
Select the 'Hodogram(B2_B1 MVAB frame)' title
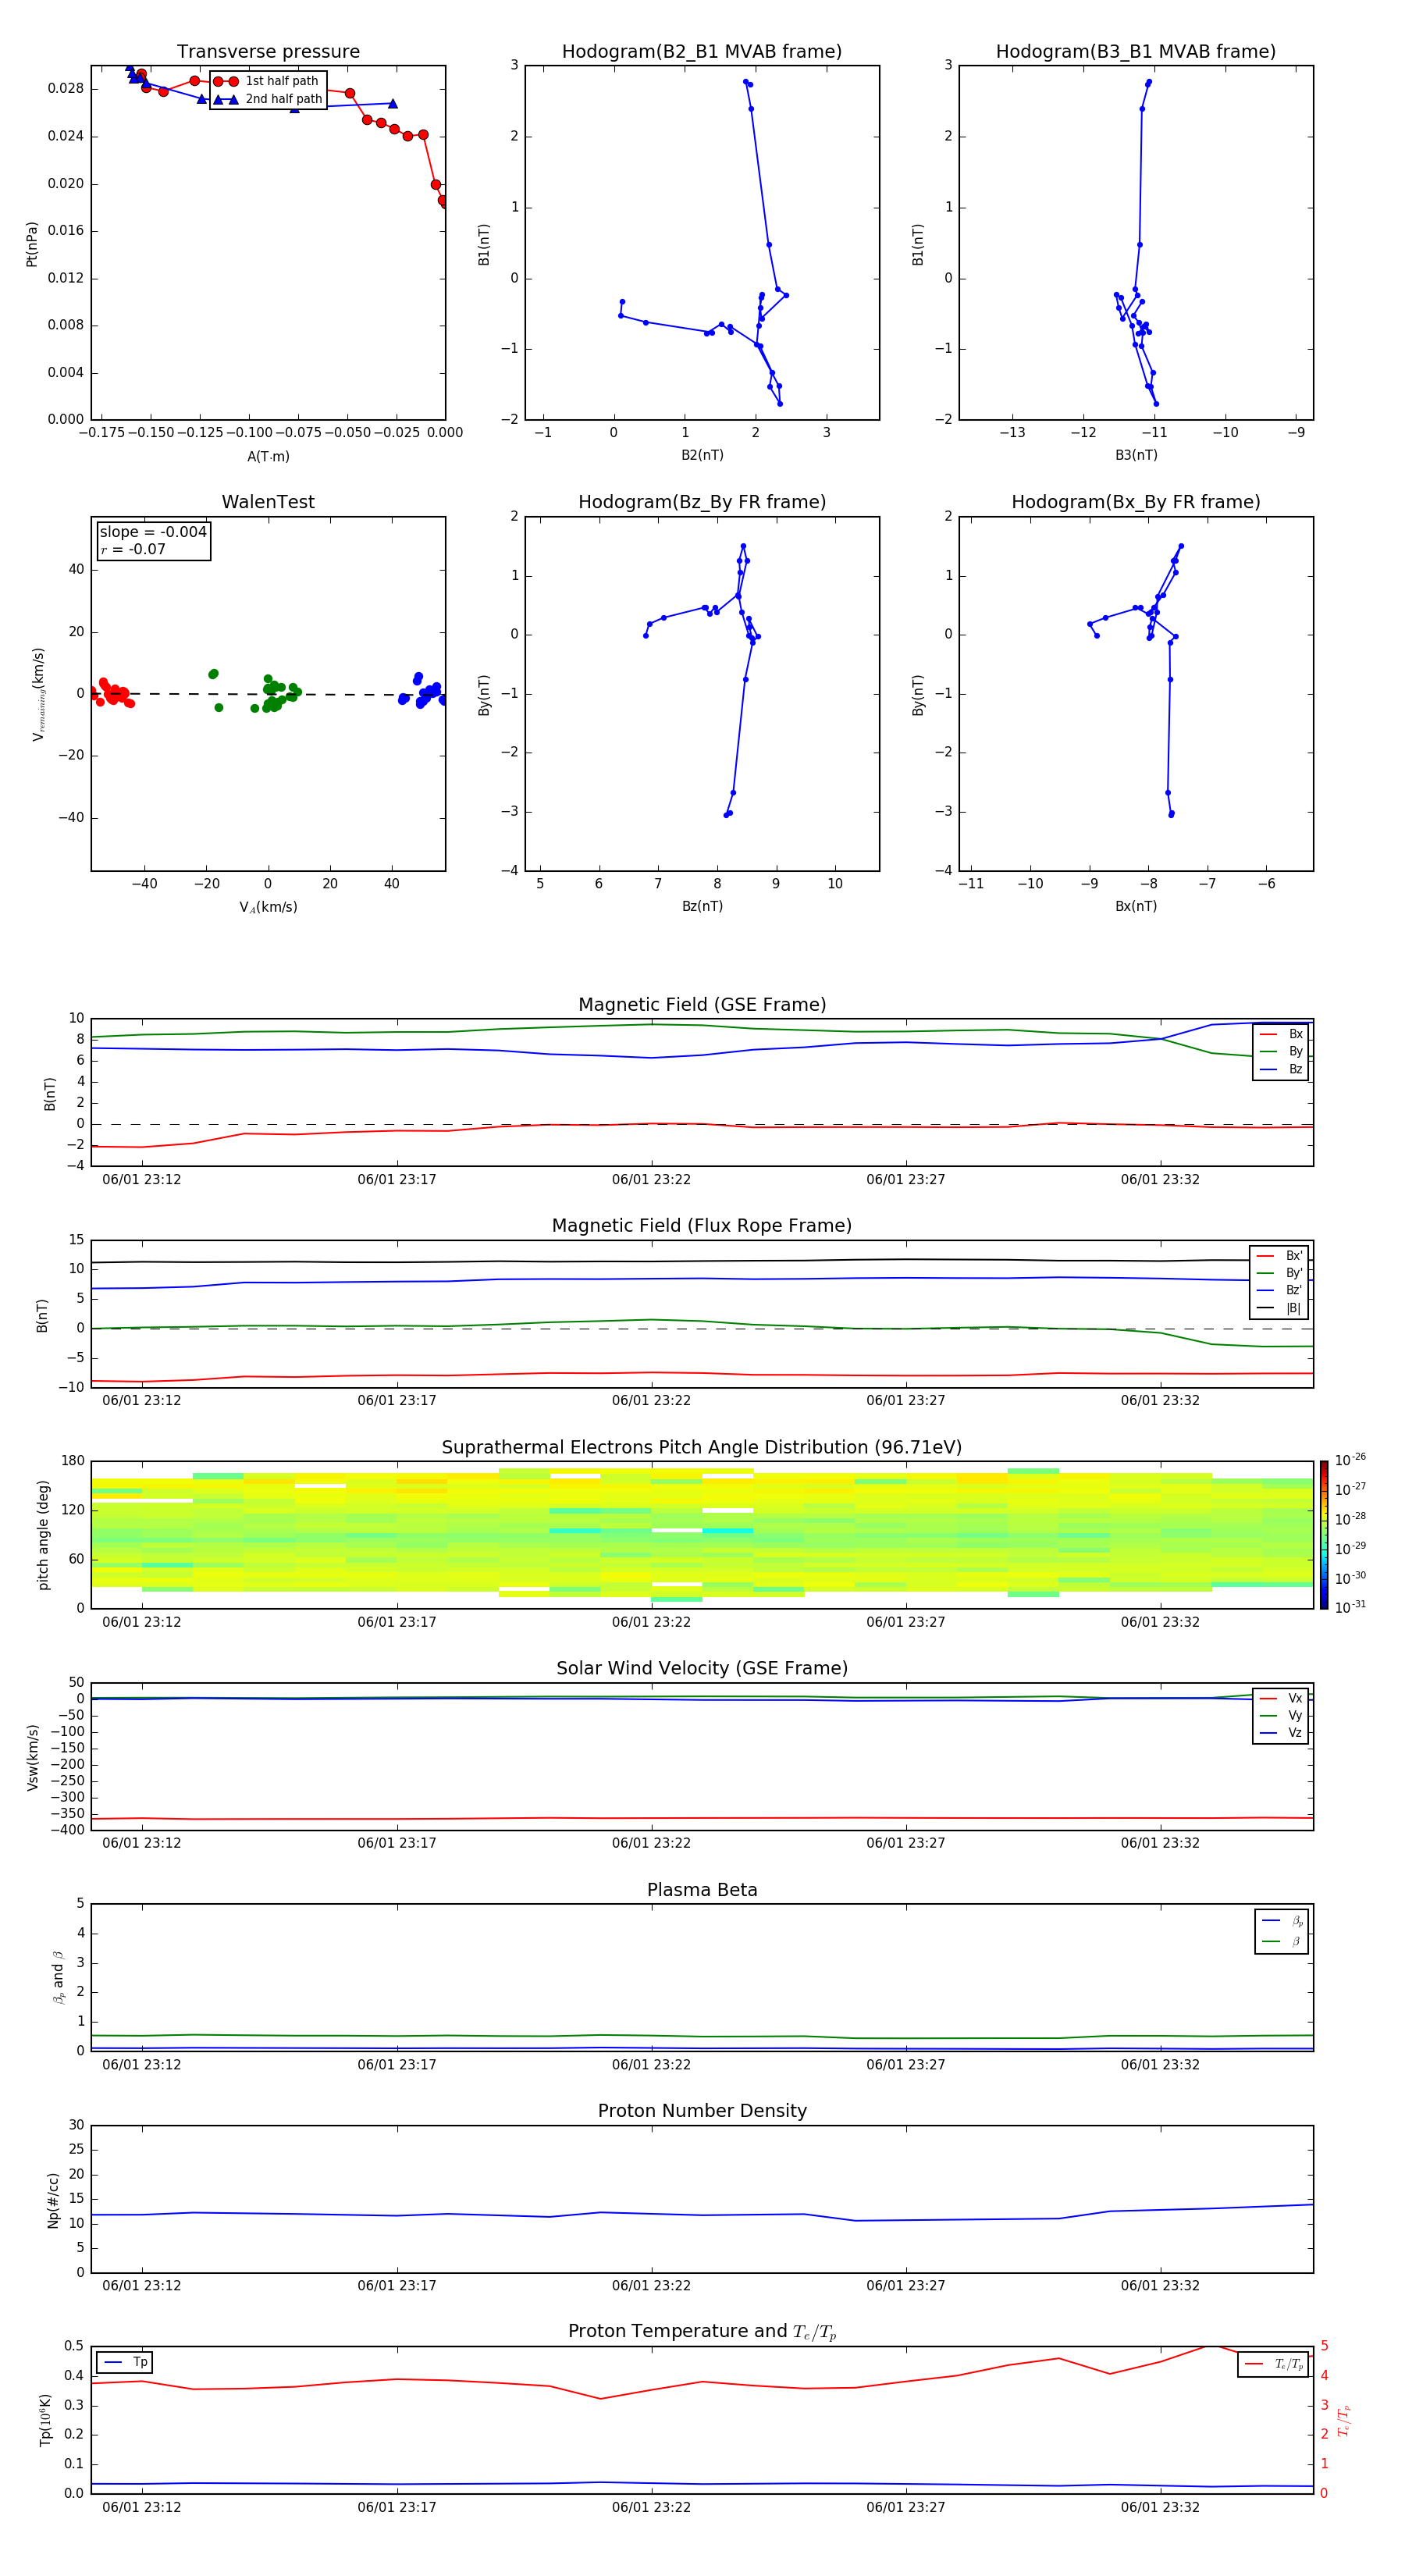coord(702,52)
